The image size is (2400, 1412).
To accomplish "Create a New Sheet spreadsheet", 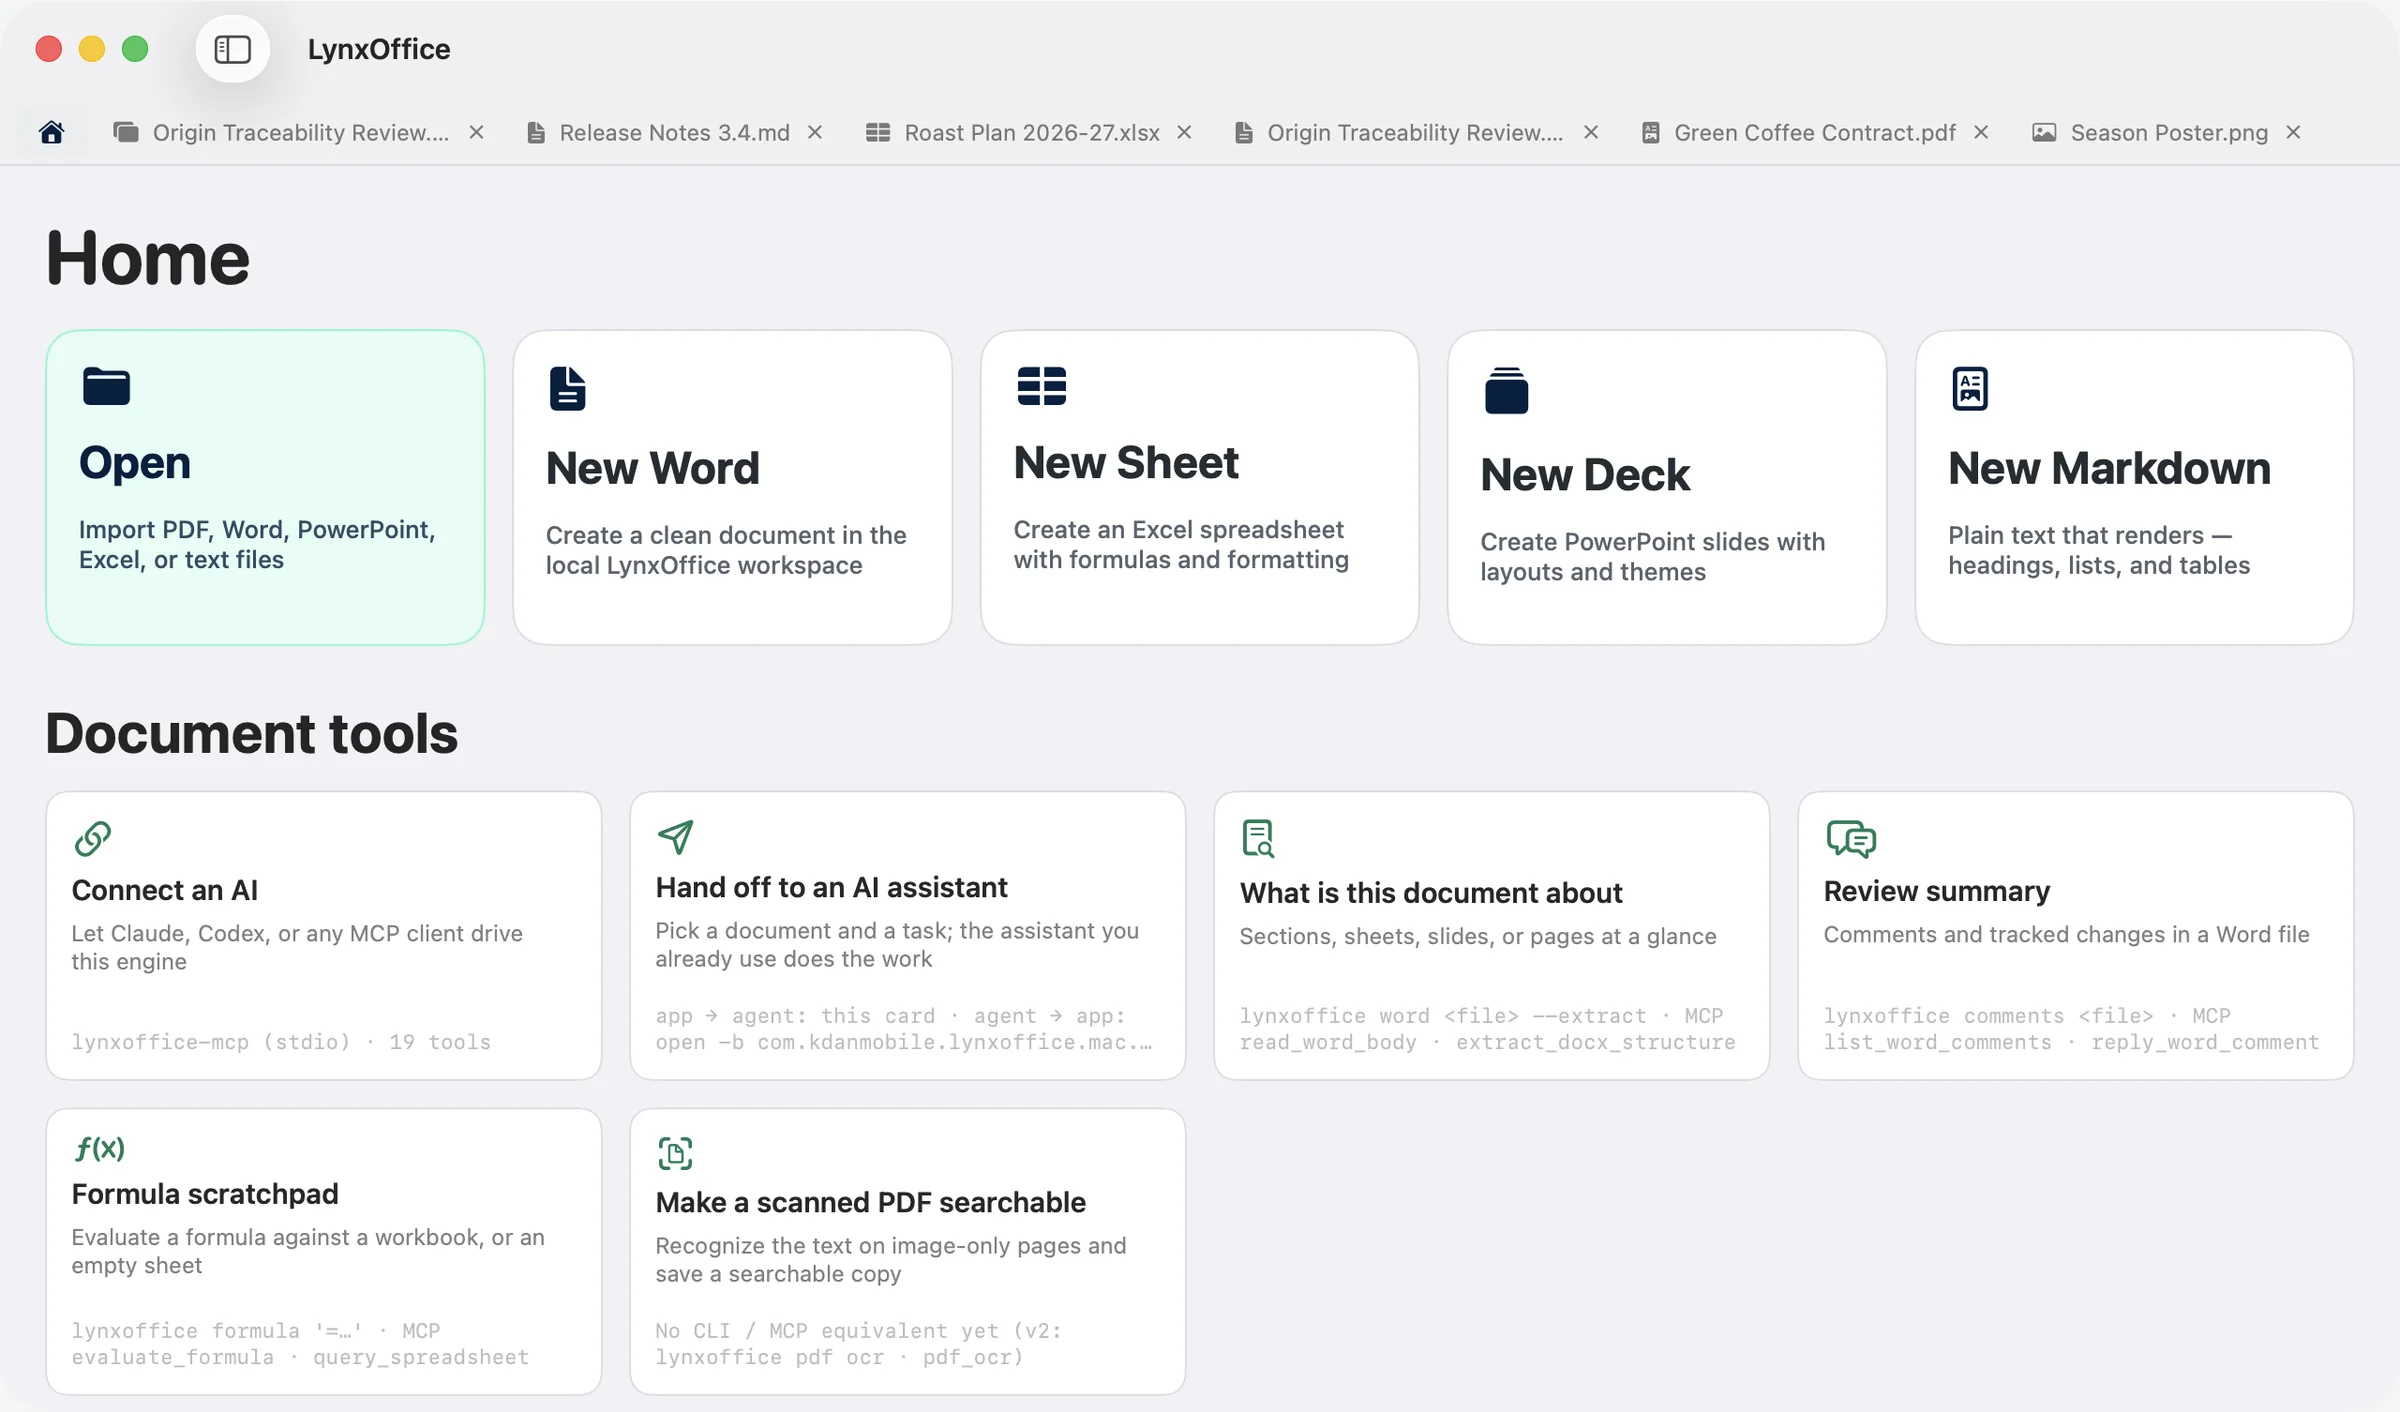I will [x=1199, y=487].
